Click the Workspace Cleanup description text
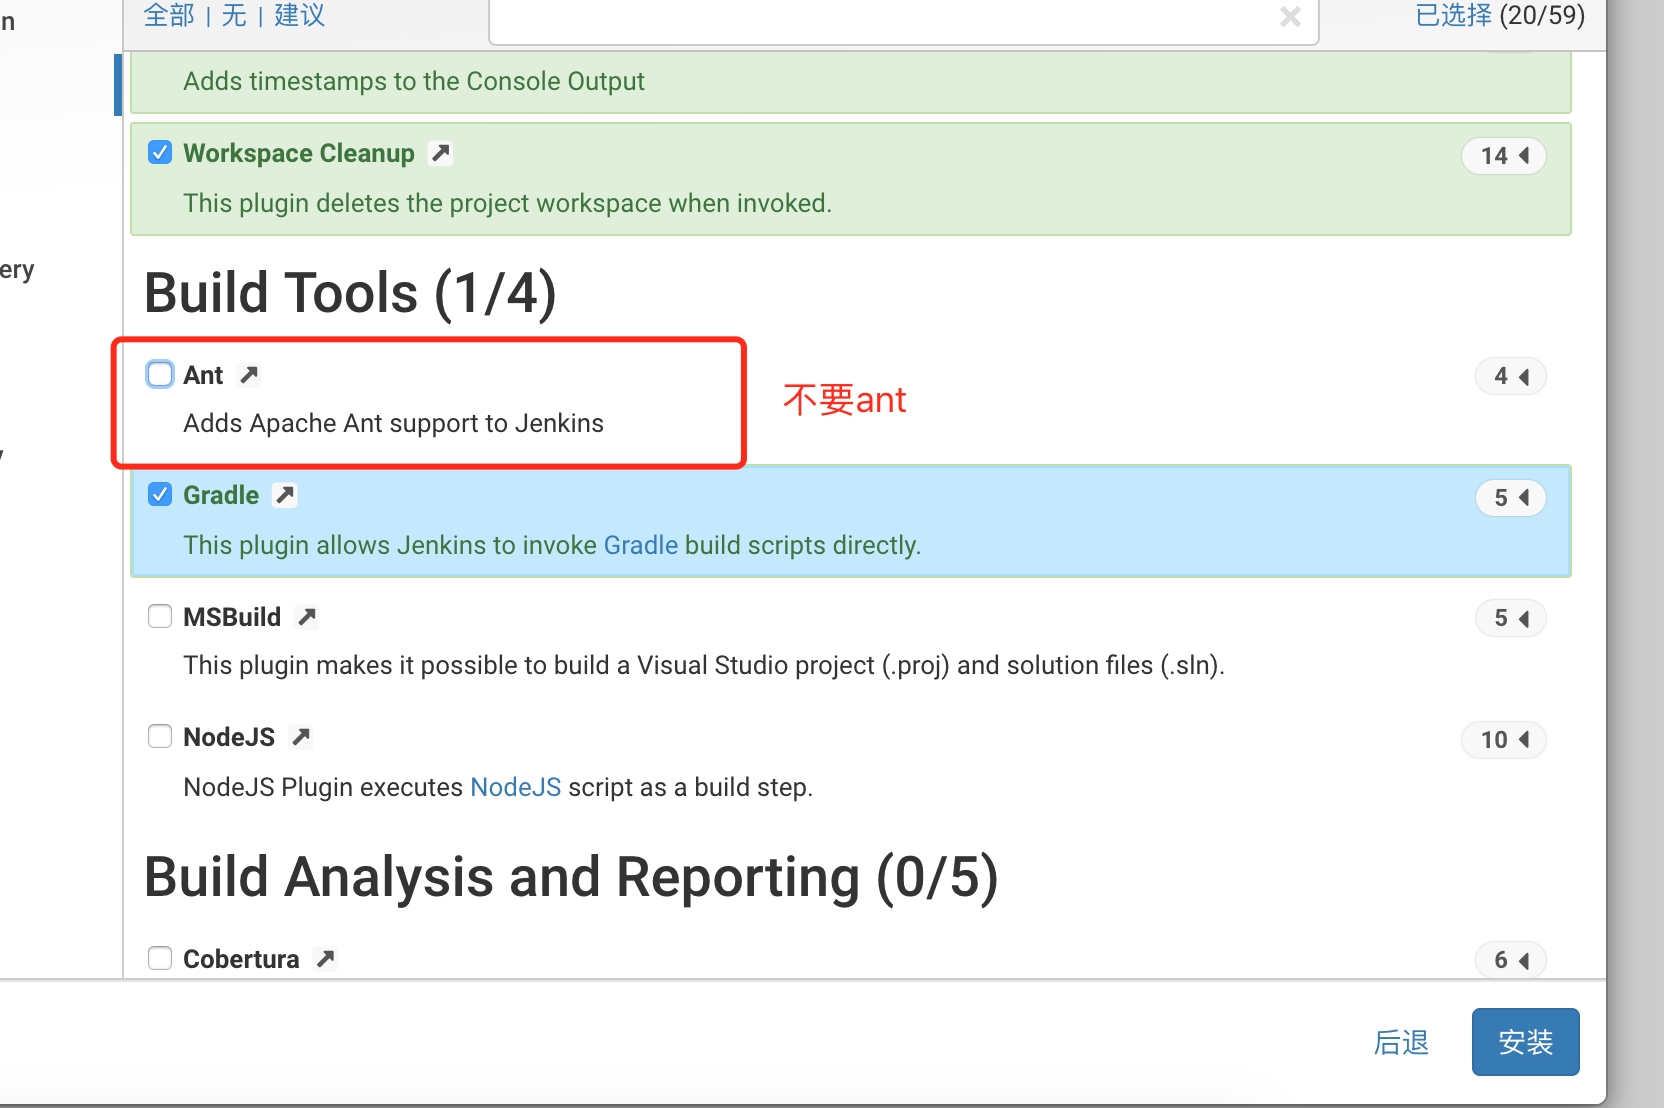 point(507,203)
